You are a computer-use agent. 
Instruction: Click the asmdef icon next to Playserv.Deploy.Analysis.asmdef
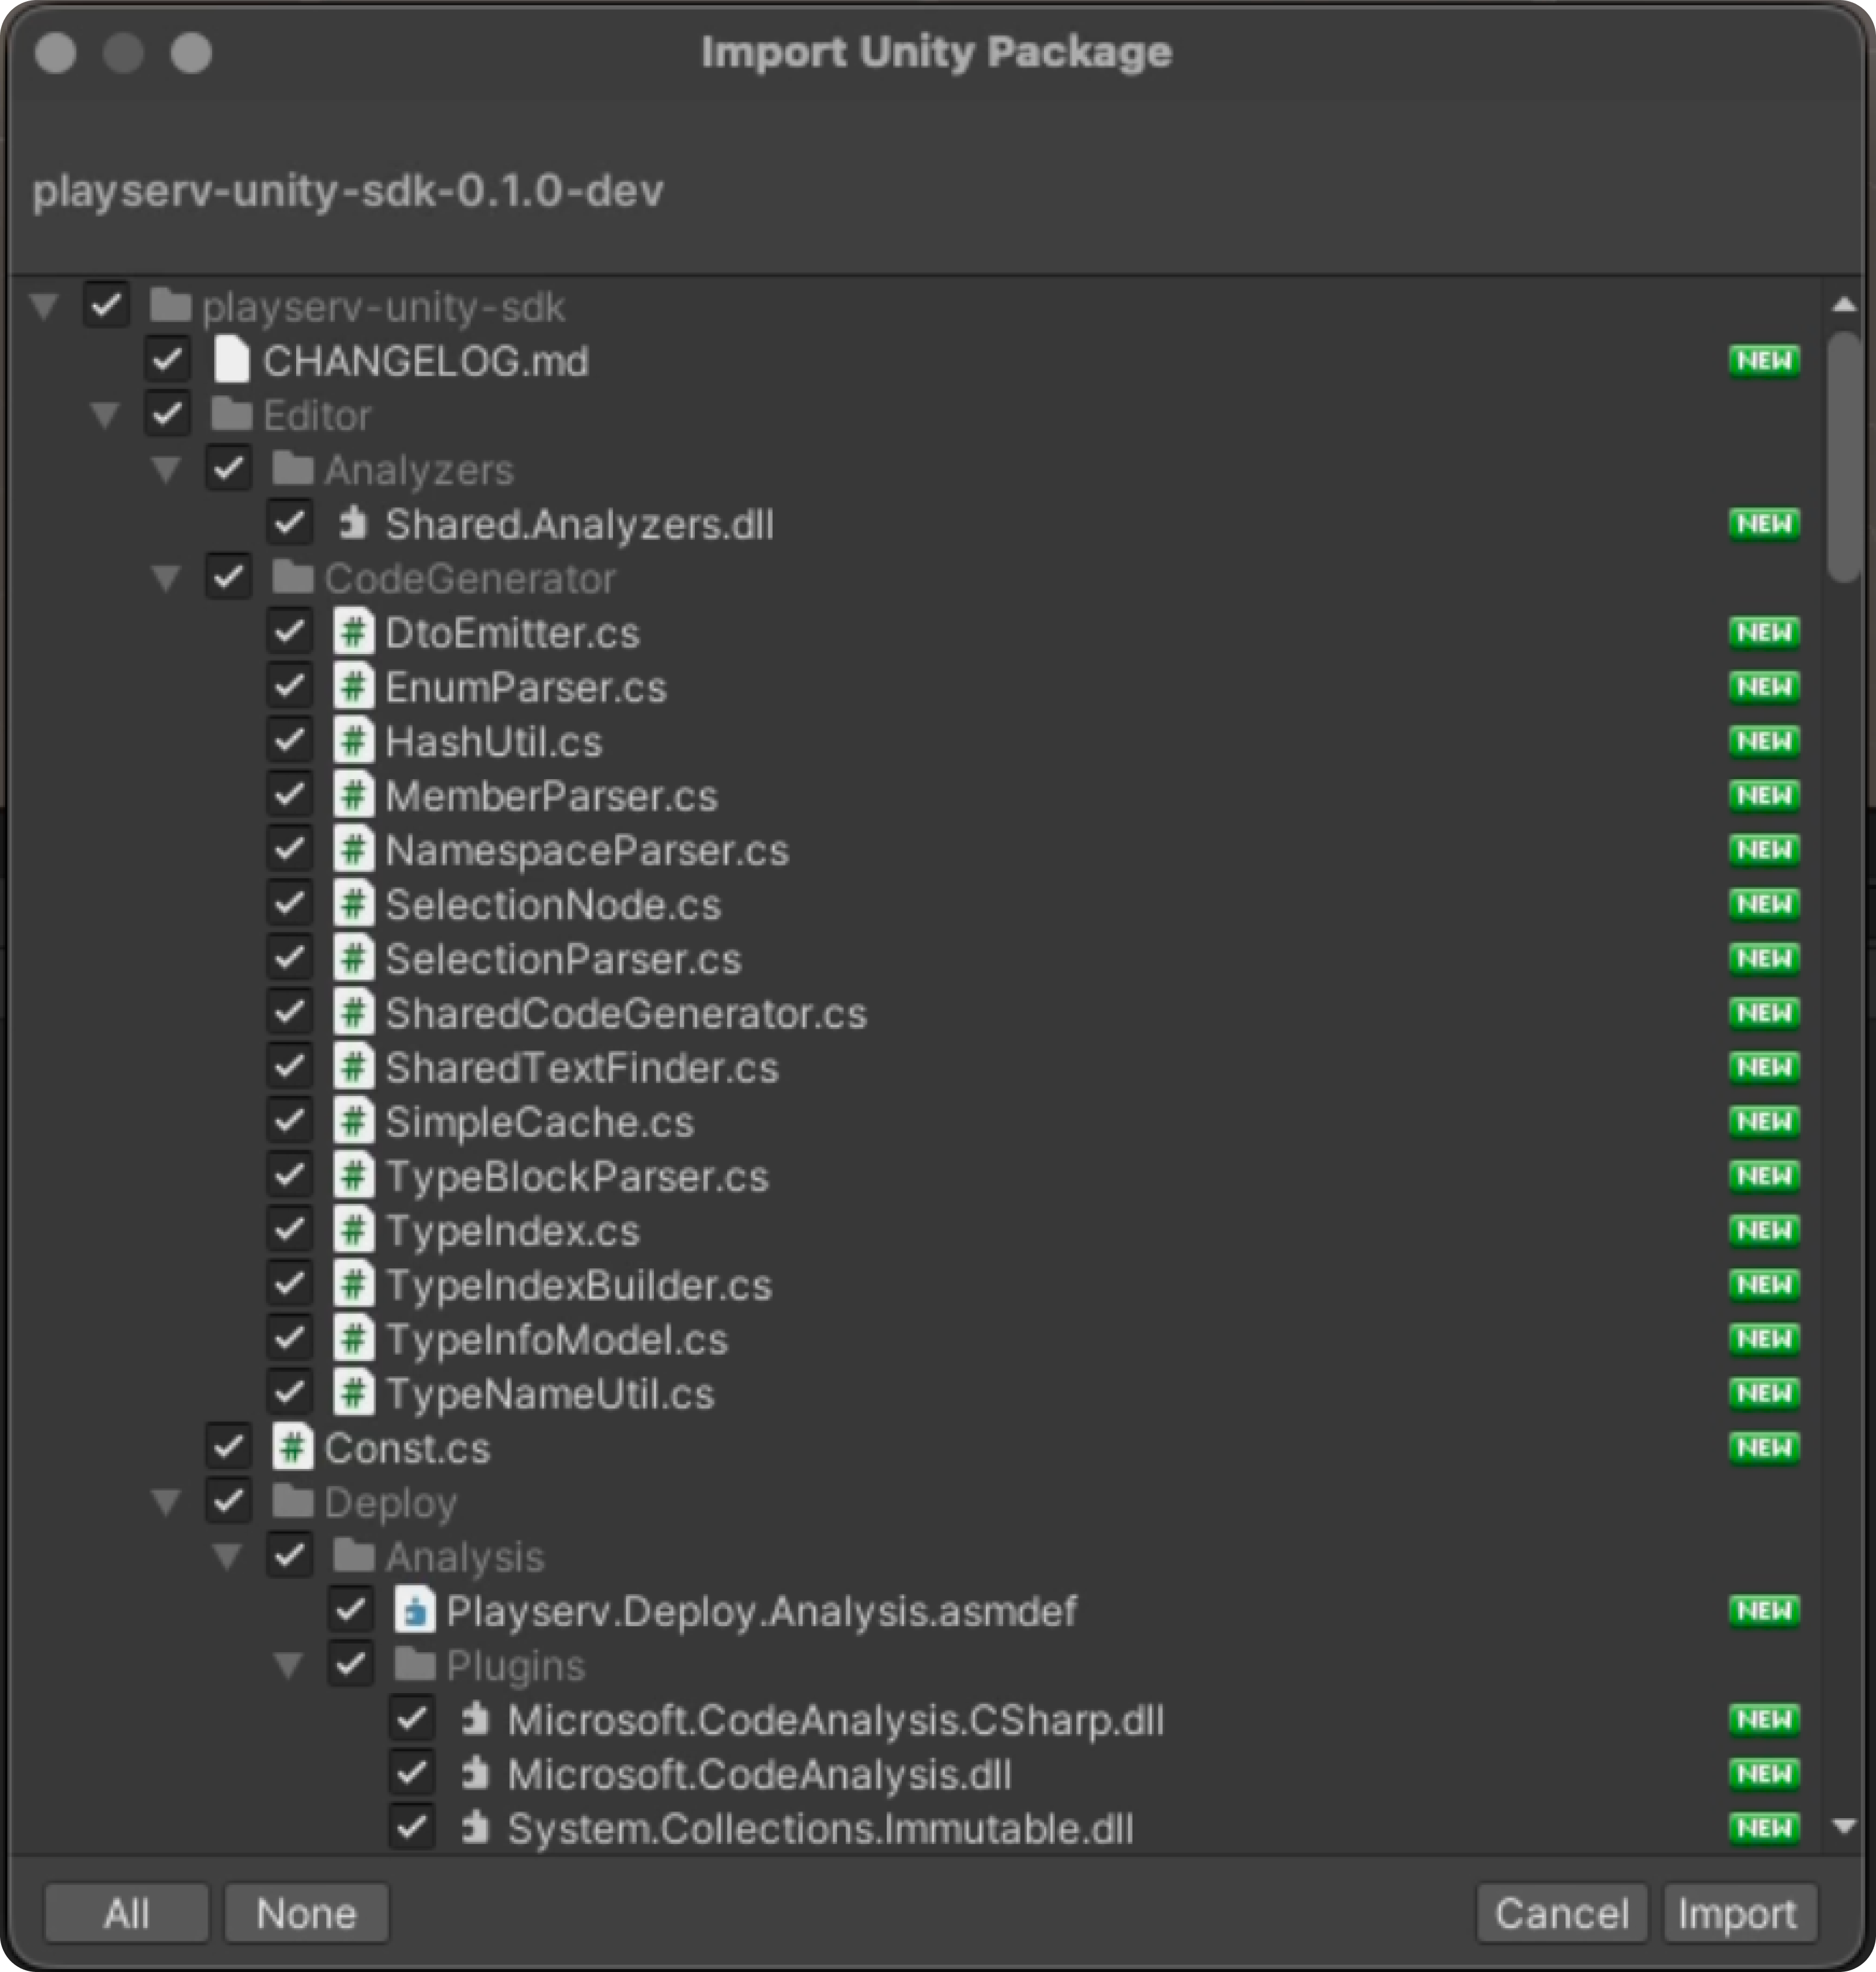(415, 1610)
